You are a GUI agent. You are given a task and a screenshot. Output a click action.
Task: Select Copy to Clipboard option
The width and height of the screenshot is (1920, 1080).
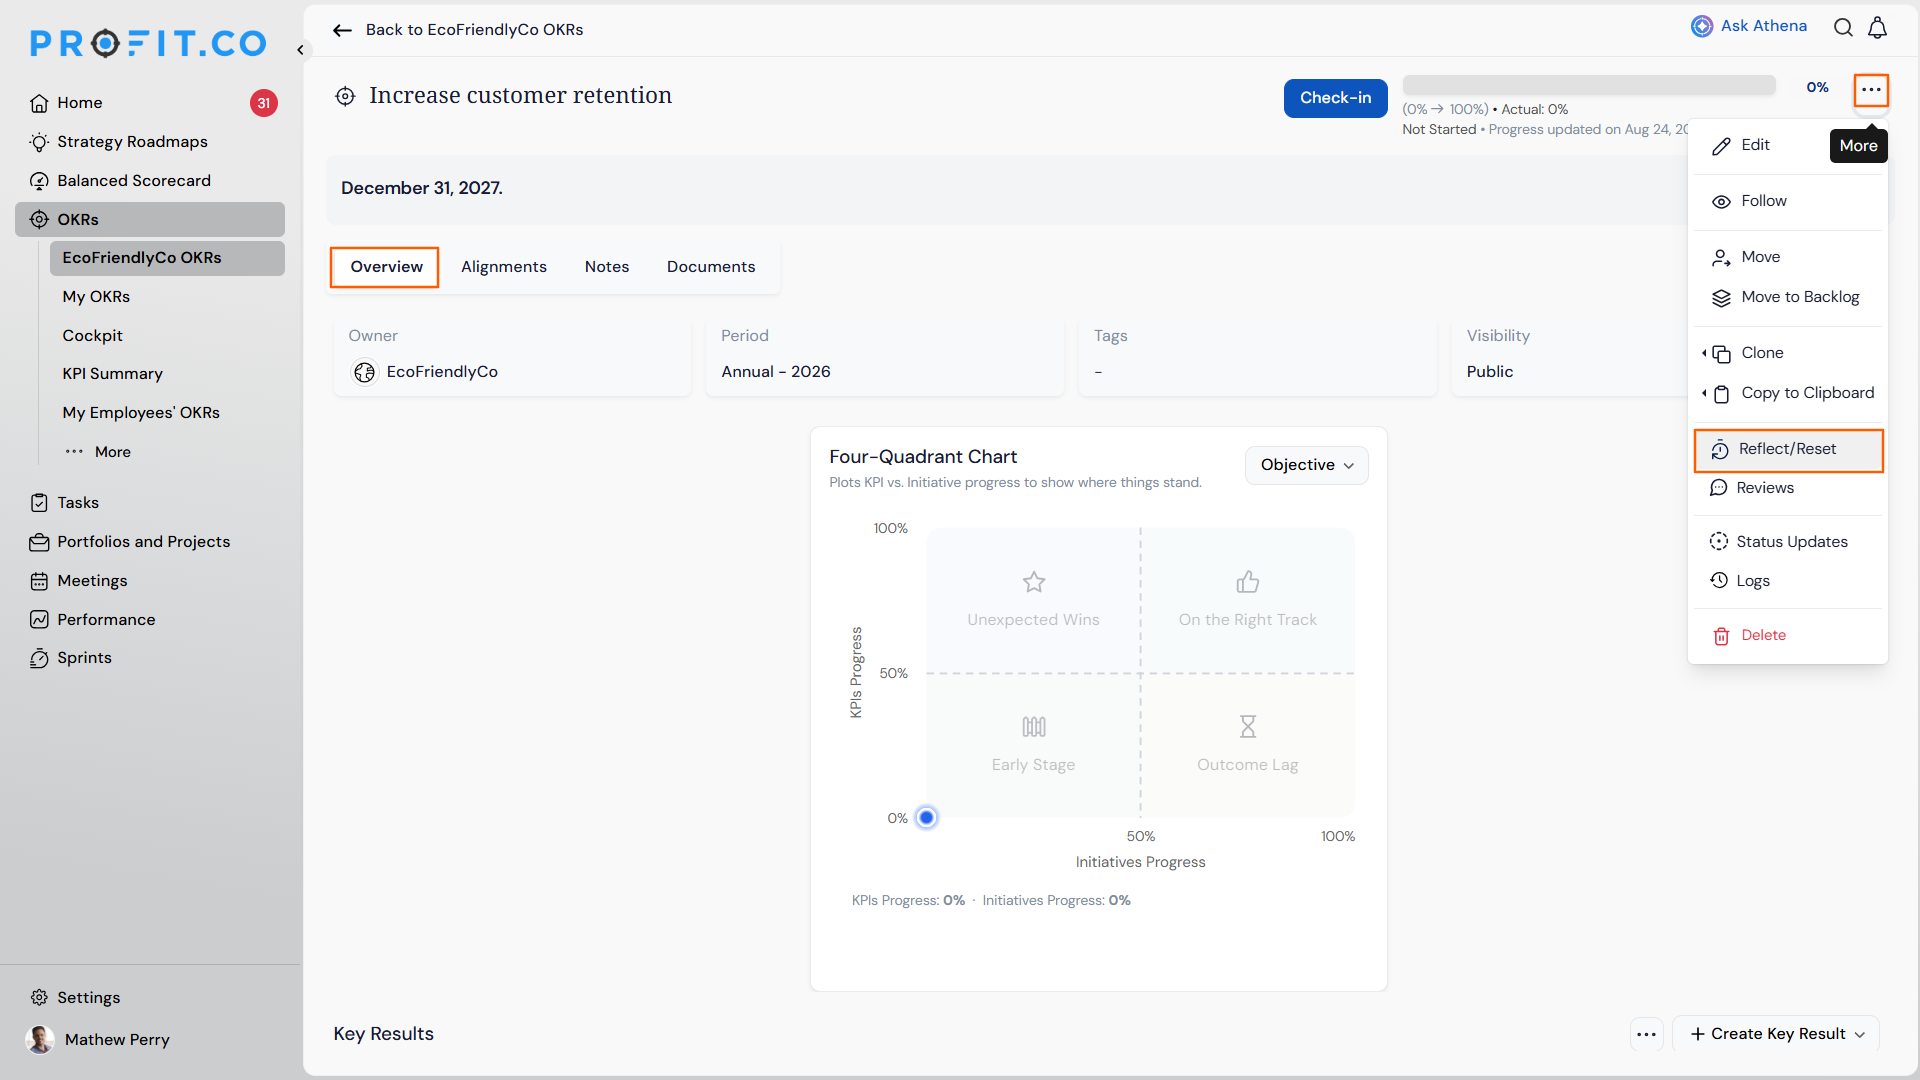[x=1787, y=394]
